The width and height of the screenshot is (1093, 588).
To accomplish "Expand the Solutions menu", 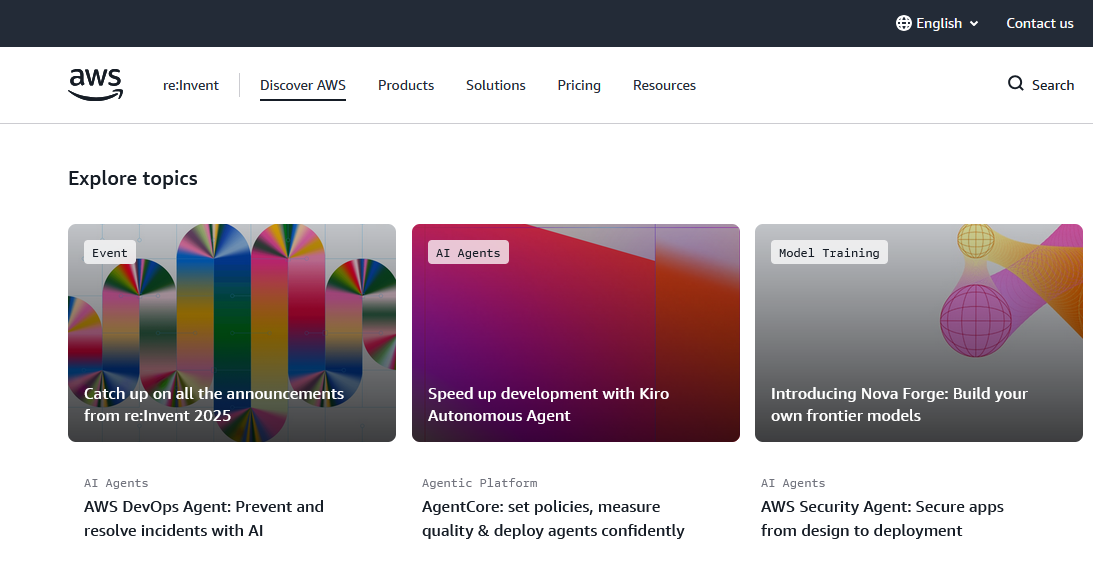I will click(x=496, y=85).
